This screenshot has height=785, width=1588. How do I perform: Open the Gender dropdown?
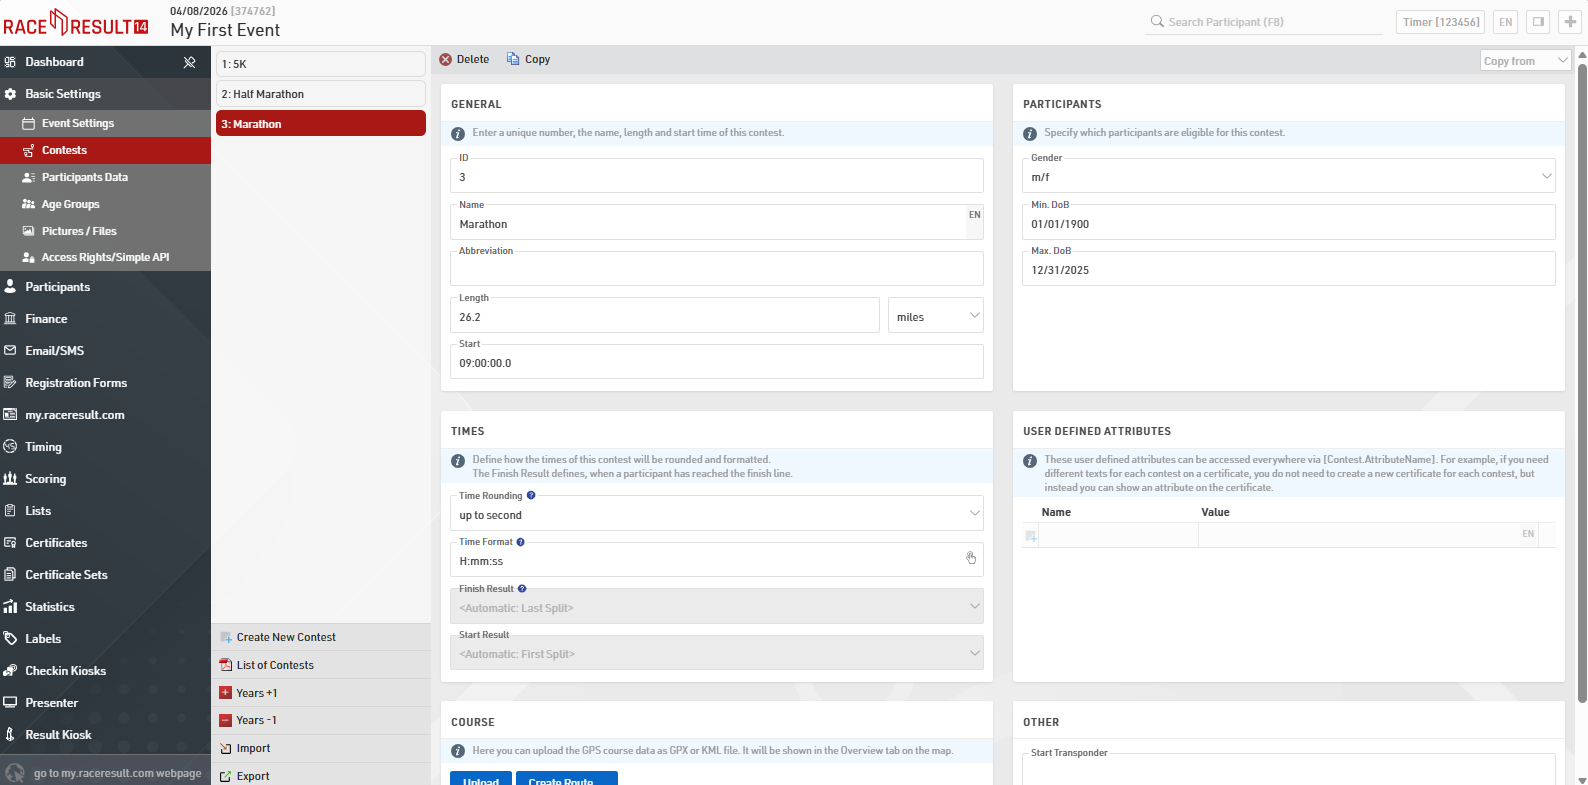click(1288, 177)
